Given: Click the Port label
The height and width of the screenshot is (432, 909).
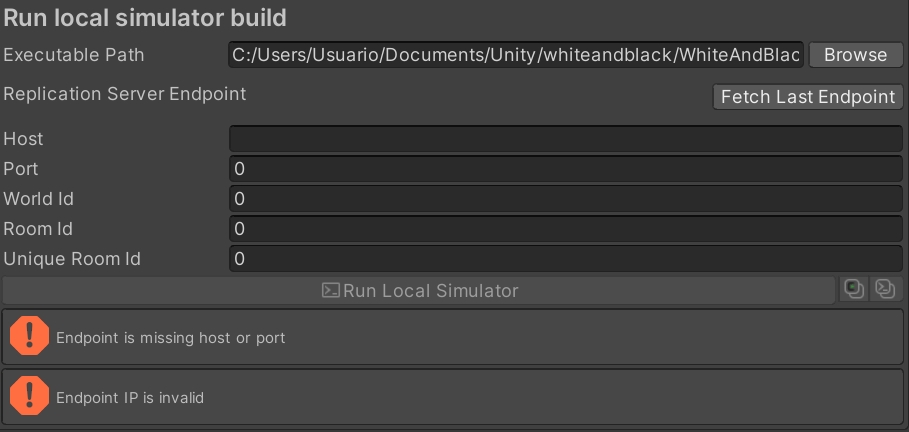Looking at the screenshot, I should click(x=21, y=169).
